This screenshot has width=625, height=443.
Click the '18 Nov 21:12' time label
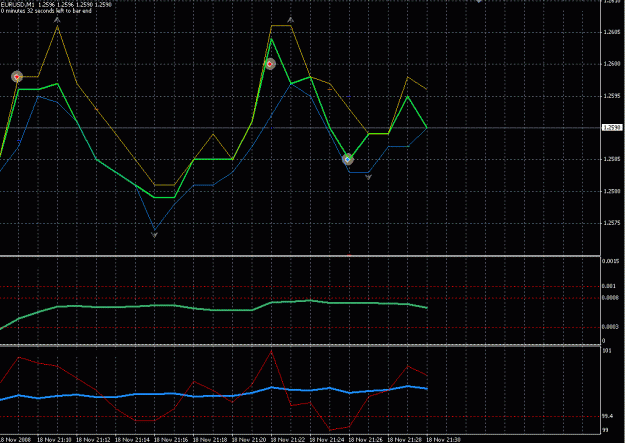coord(93,439)
